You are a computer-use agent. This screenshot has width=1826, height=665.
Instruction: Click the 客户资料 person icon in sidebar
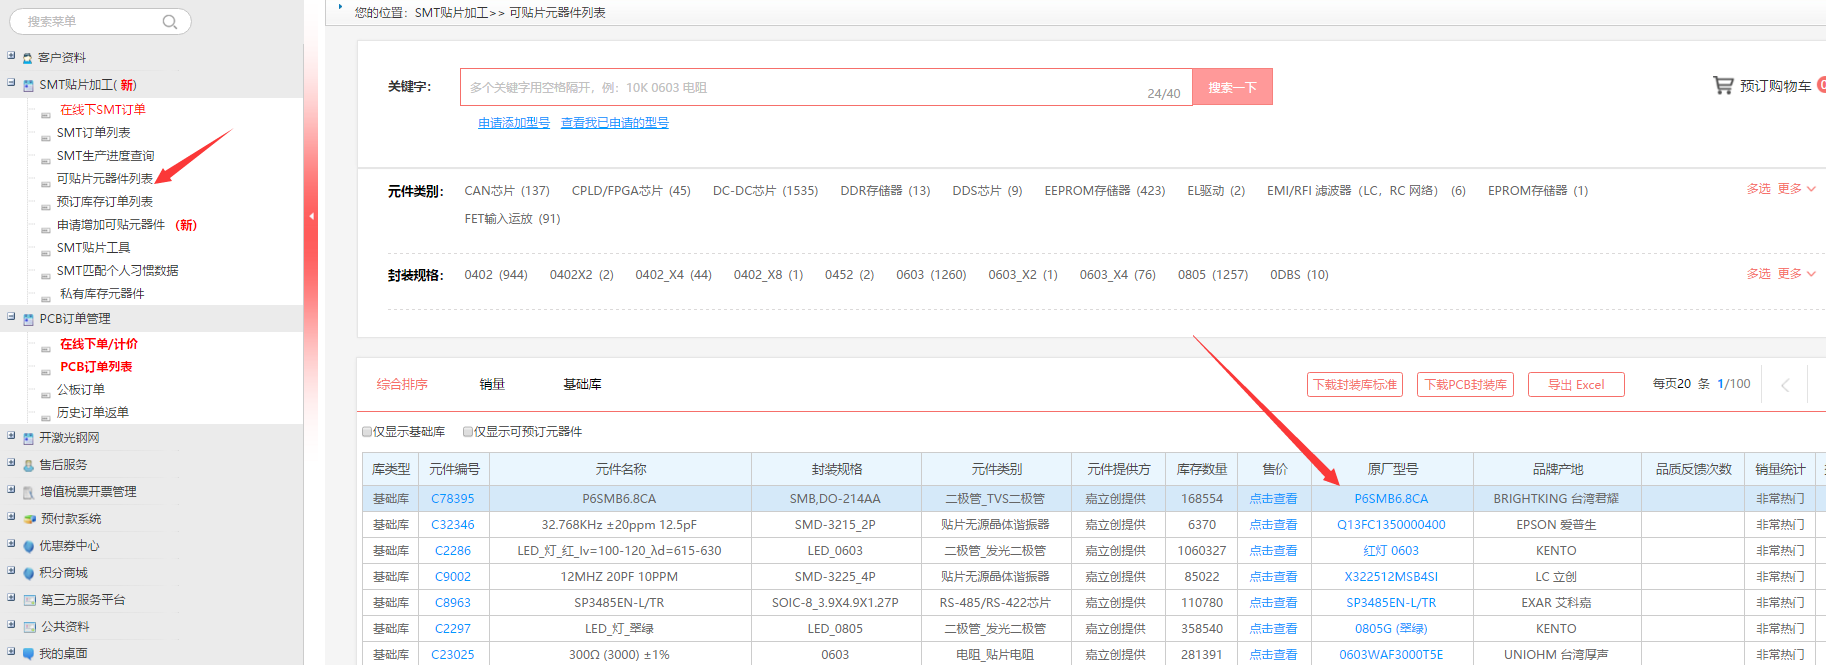pos(28,58)
